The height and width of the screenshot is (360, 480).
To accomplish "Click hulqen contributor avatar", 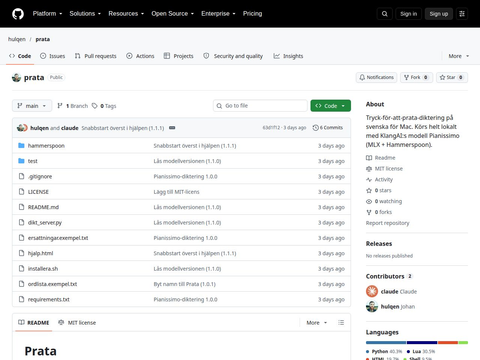I will [x=372, y=306].
